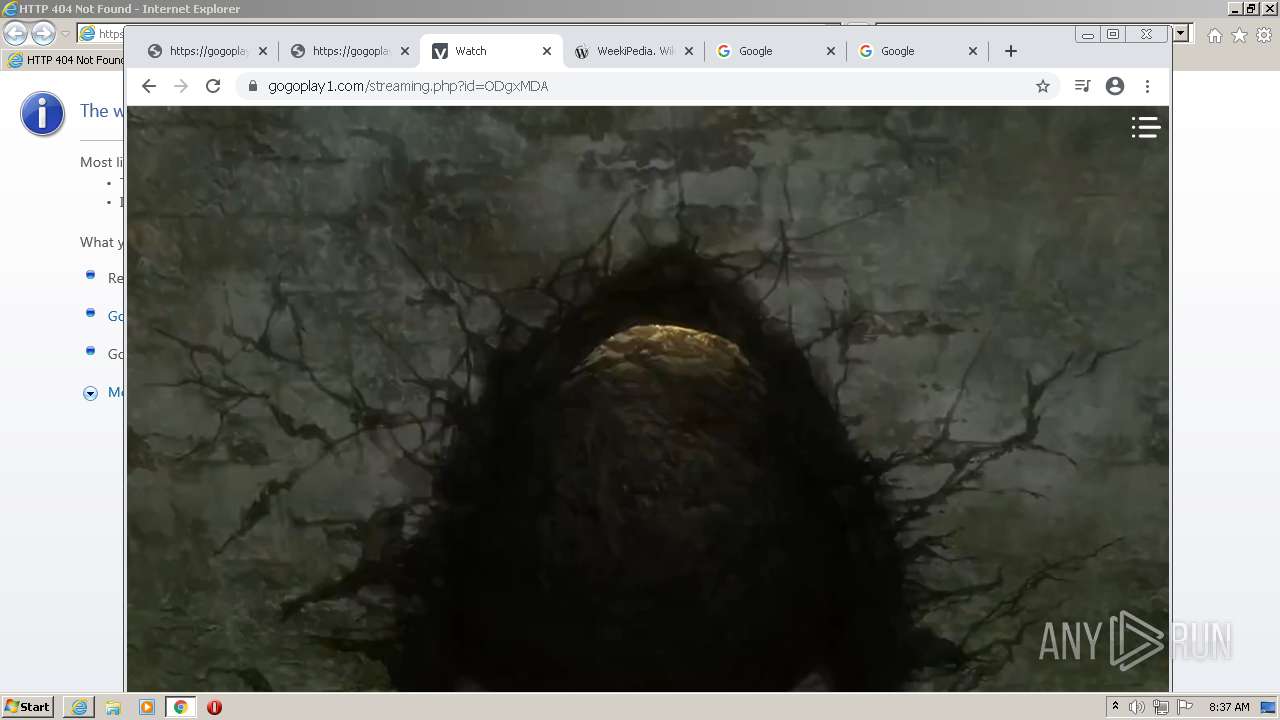Open the Chrome profile icon

(x=1115, y=86)
